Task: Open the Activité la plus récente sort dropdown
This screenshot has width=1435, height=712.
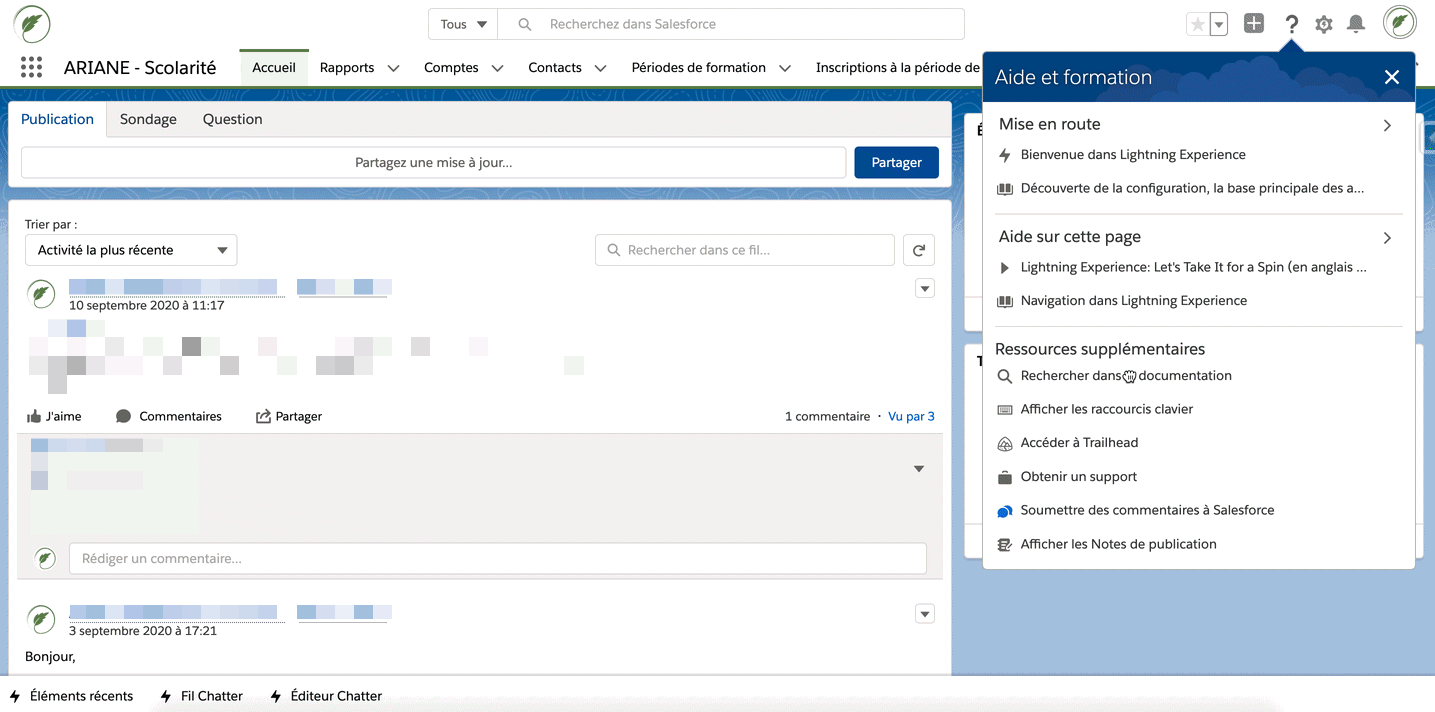Action: pyautogui.click(x=131, y=250)
